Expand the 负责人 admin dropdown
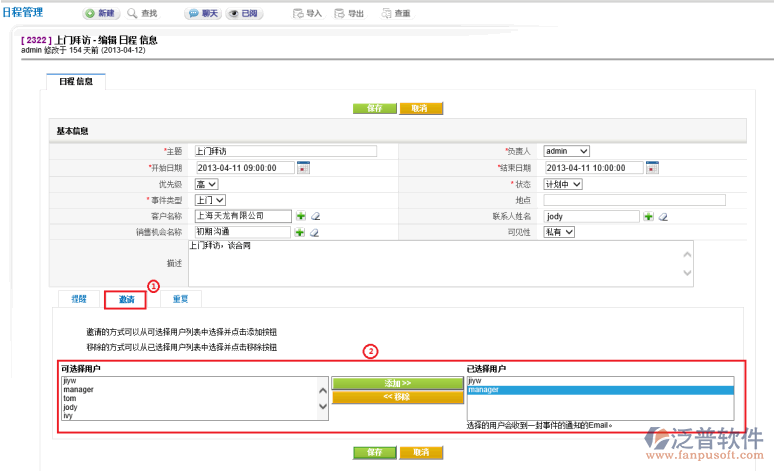 pyautogui.click(x=567, y=151)
